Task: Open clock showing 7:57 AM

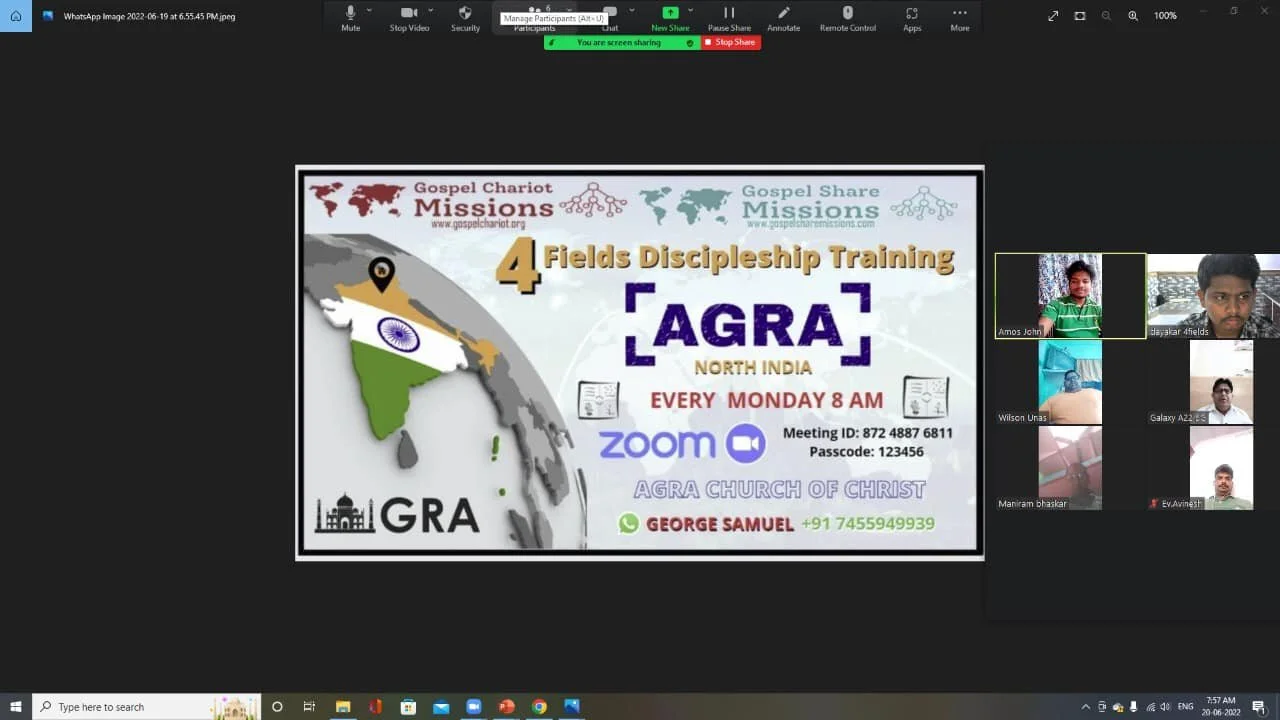Action: pos(1221,706)
